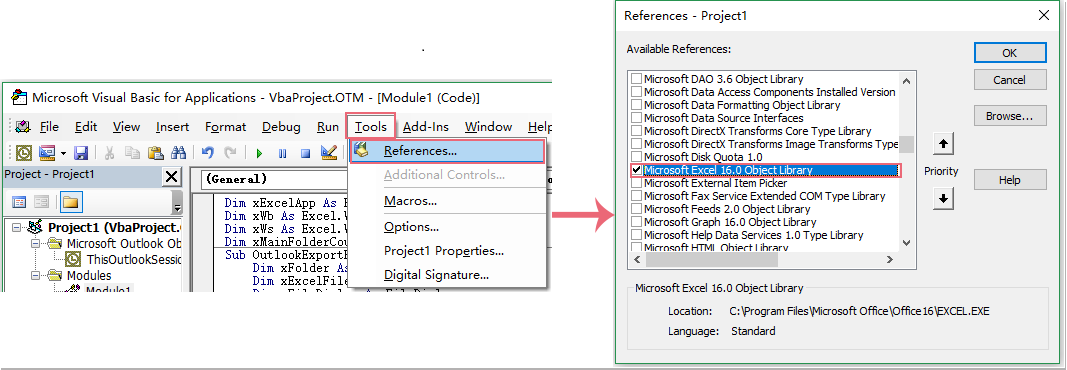The width and height of the screenshot is (1067, 370).
Task: Open the Window menu
Action: (x=489, y=127)
